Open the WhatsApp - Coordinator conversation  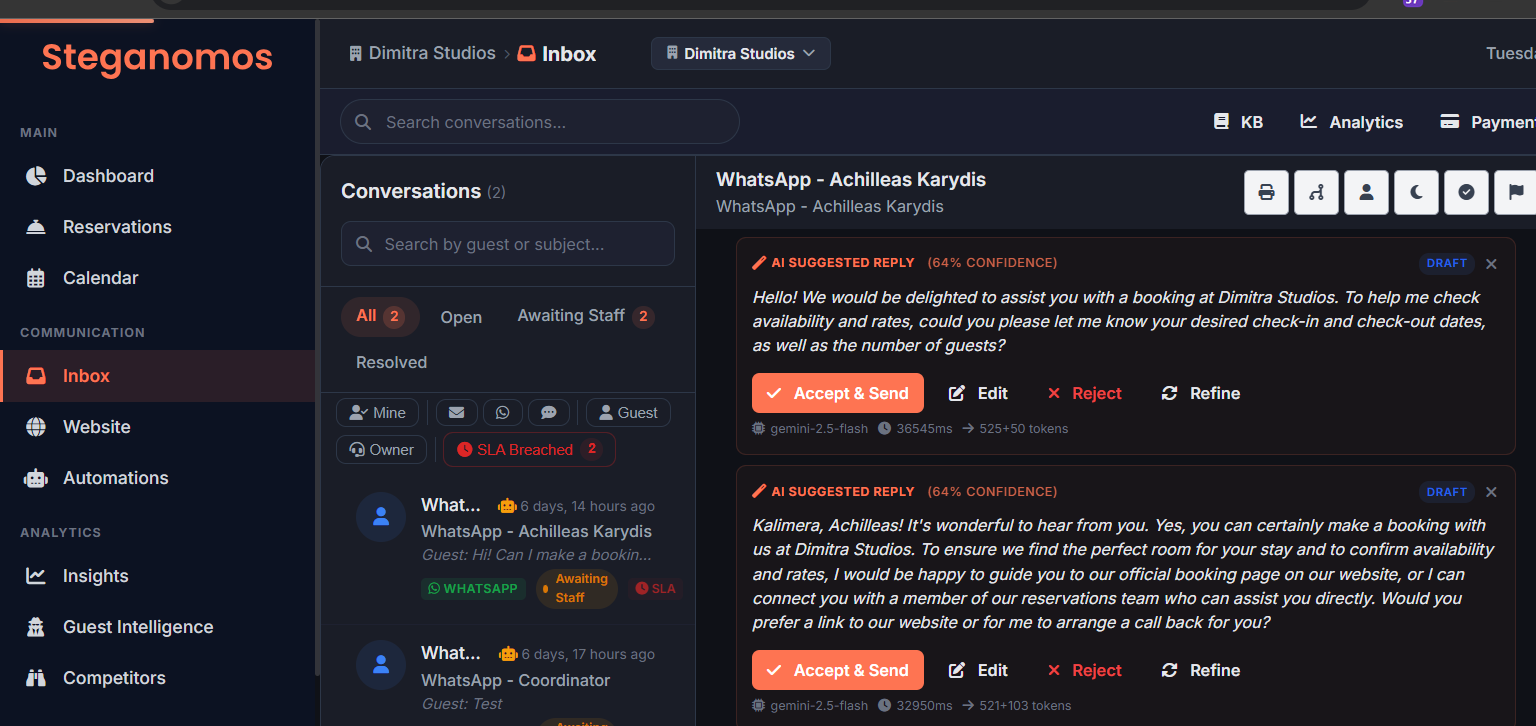pyautogui.click(x=508, y=676)
